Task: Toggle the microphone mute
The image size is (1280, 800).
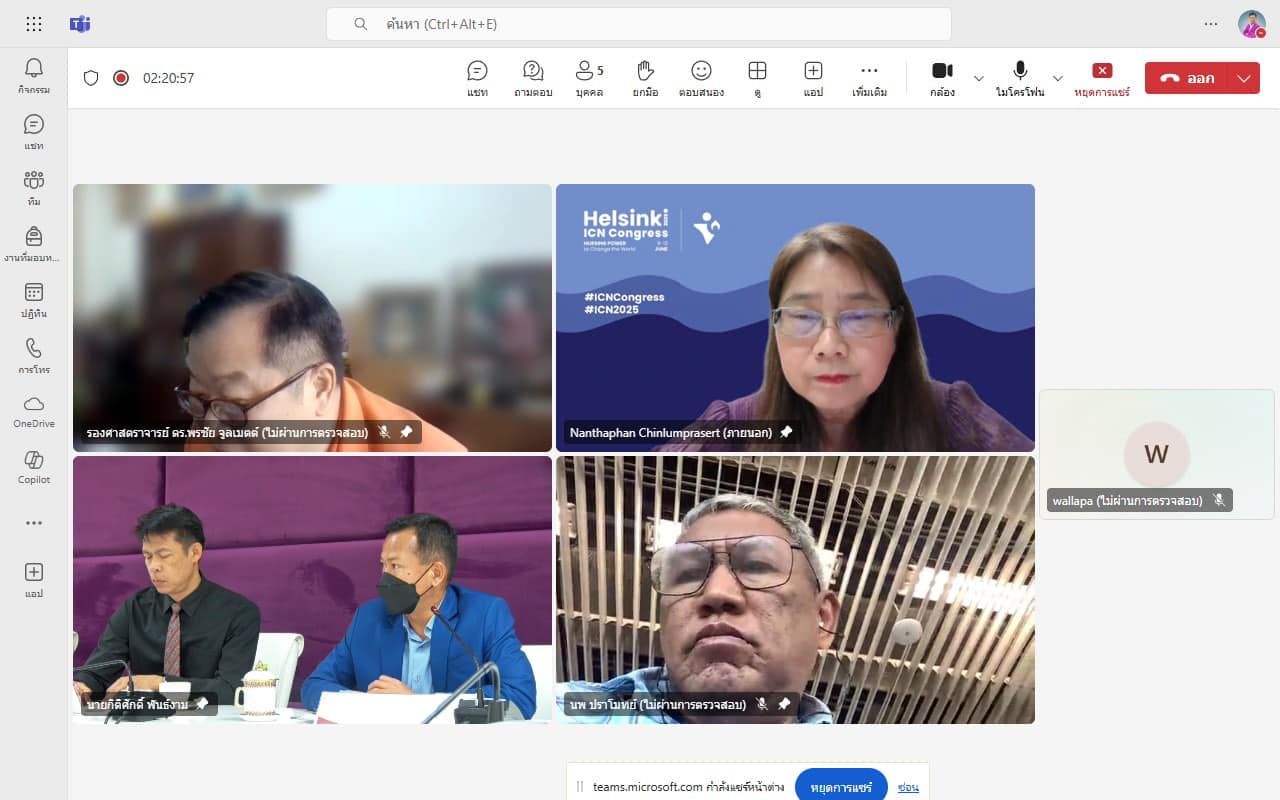Action: (x=1020, y=78)
